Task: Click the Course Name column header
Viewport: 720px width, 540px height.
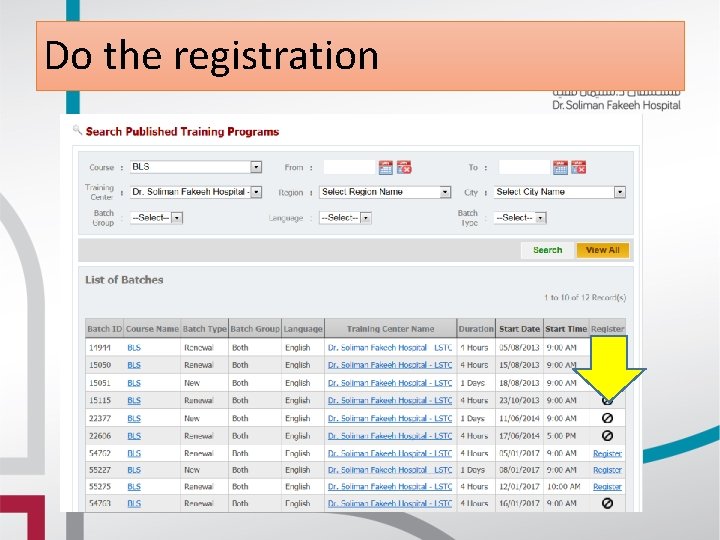Action: point(152,329)
